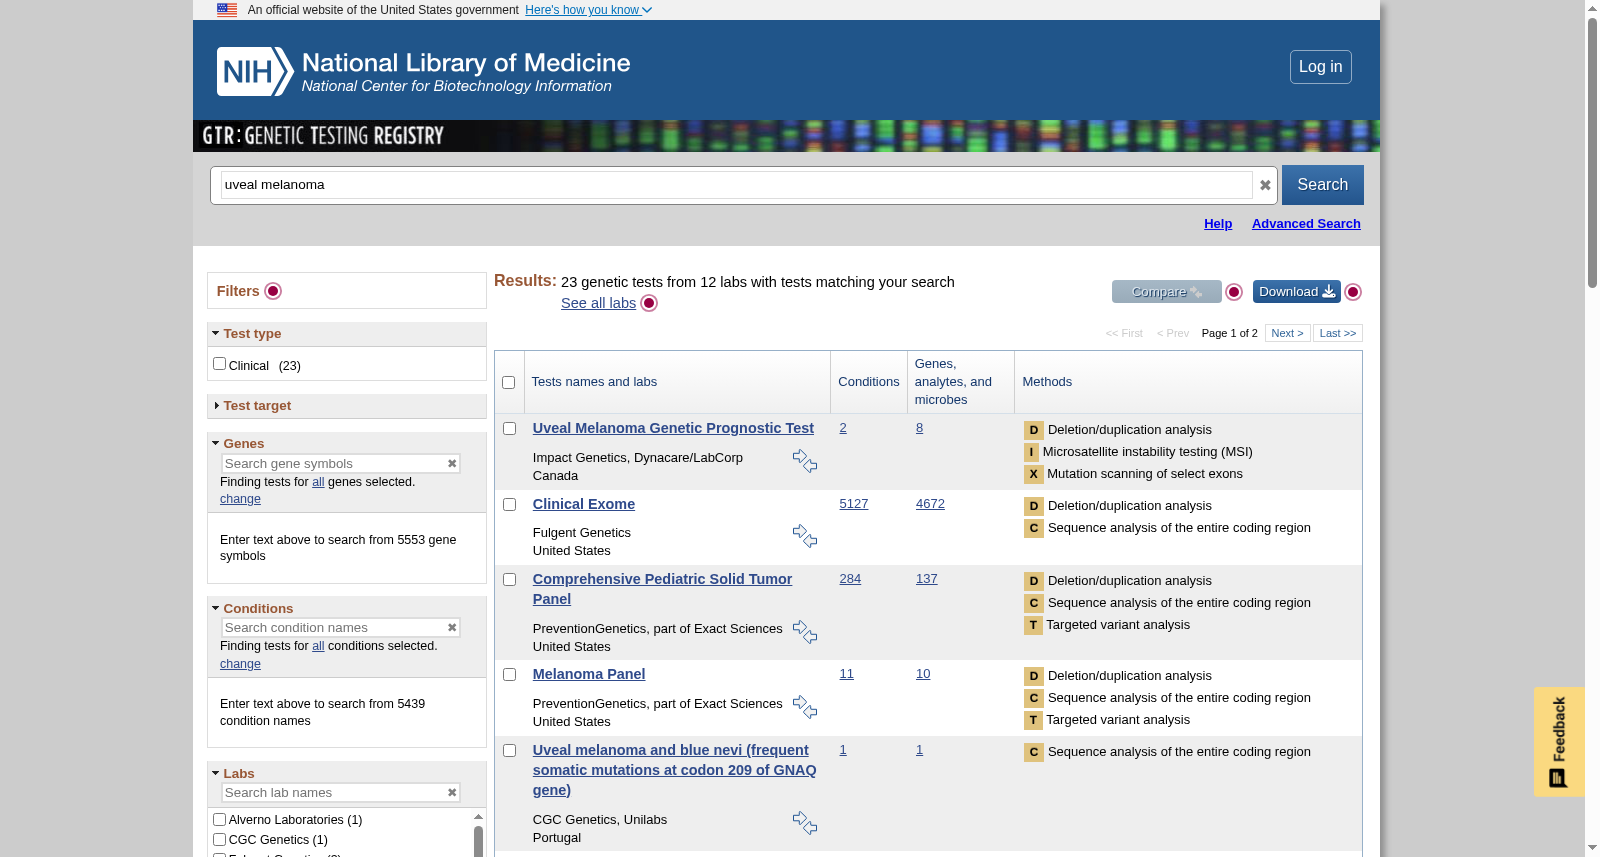Clear the search box with the X icon
This screenshot has width=1600, height=857.
coord(1265,185)
